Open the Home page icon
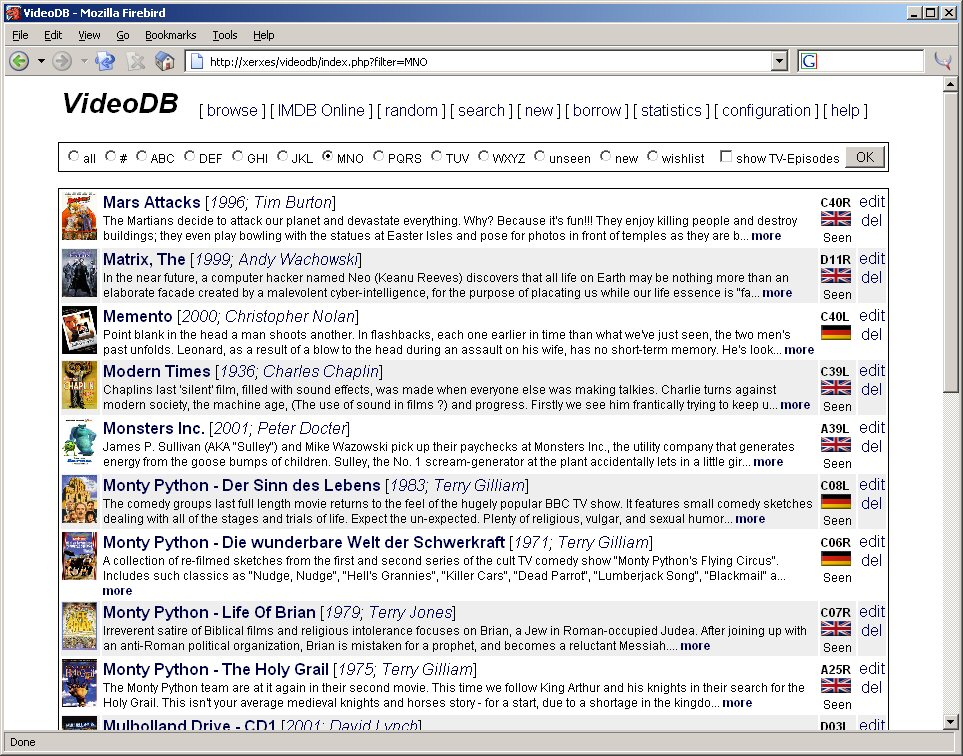 pos(165,61)
